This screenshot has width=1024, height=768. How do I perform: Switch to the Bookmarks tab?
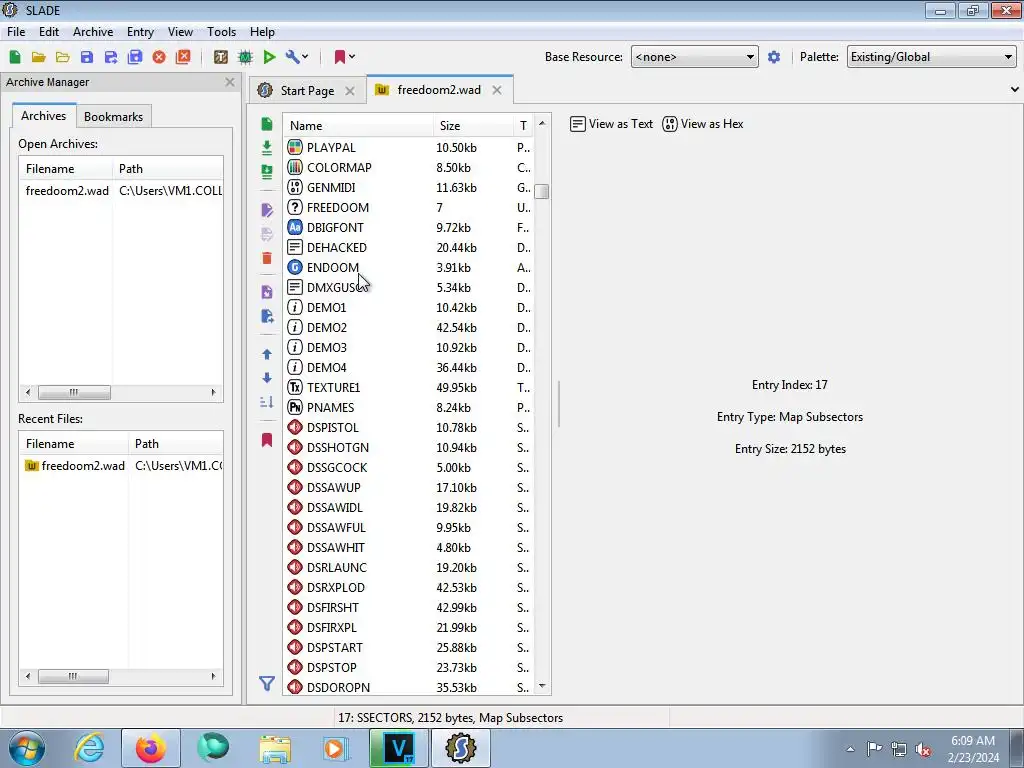113,116
